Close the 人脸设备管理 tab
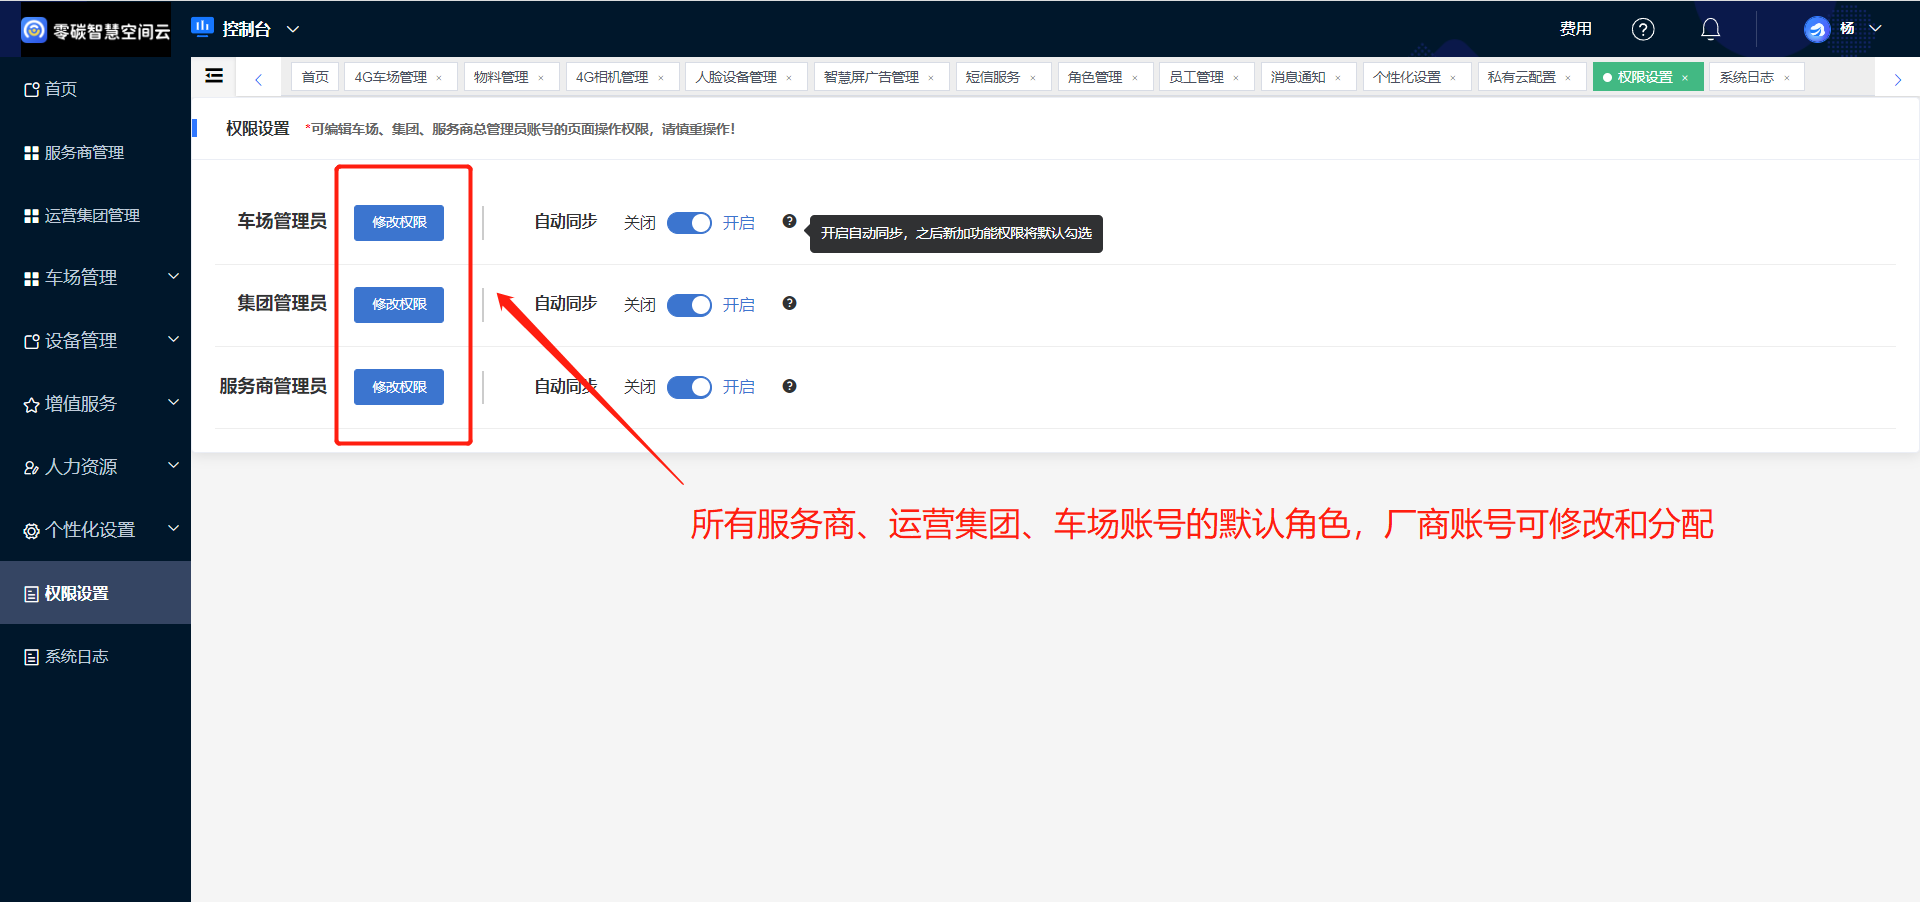The image size is (1920, 902). 789,78
